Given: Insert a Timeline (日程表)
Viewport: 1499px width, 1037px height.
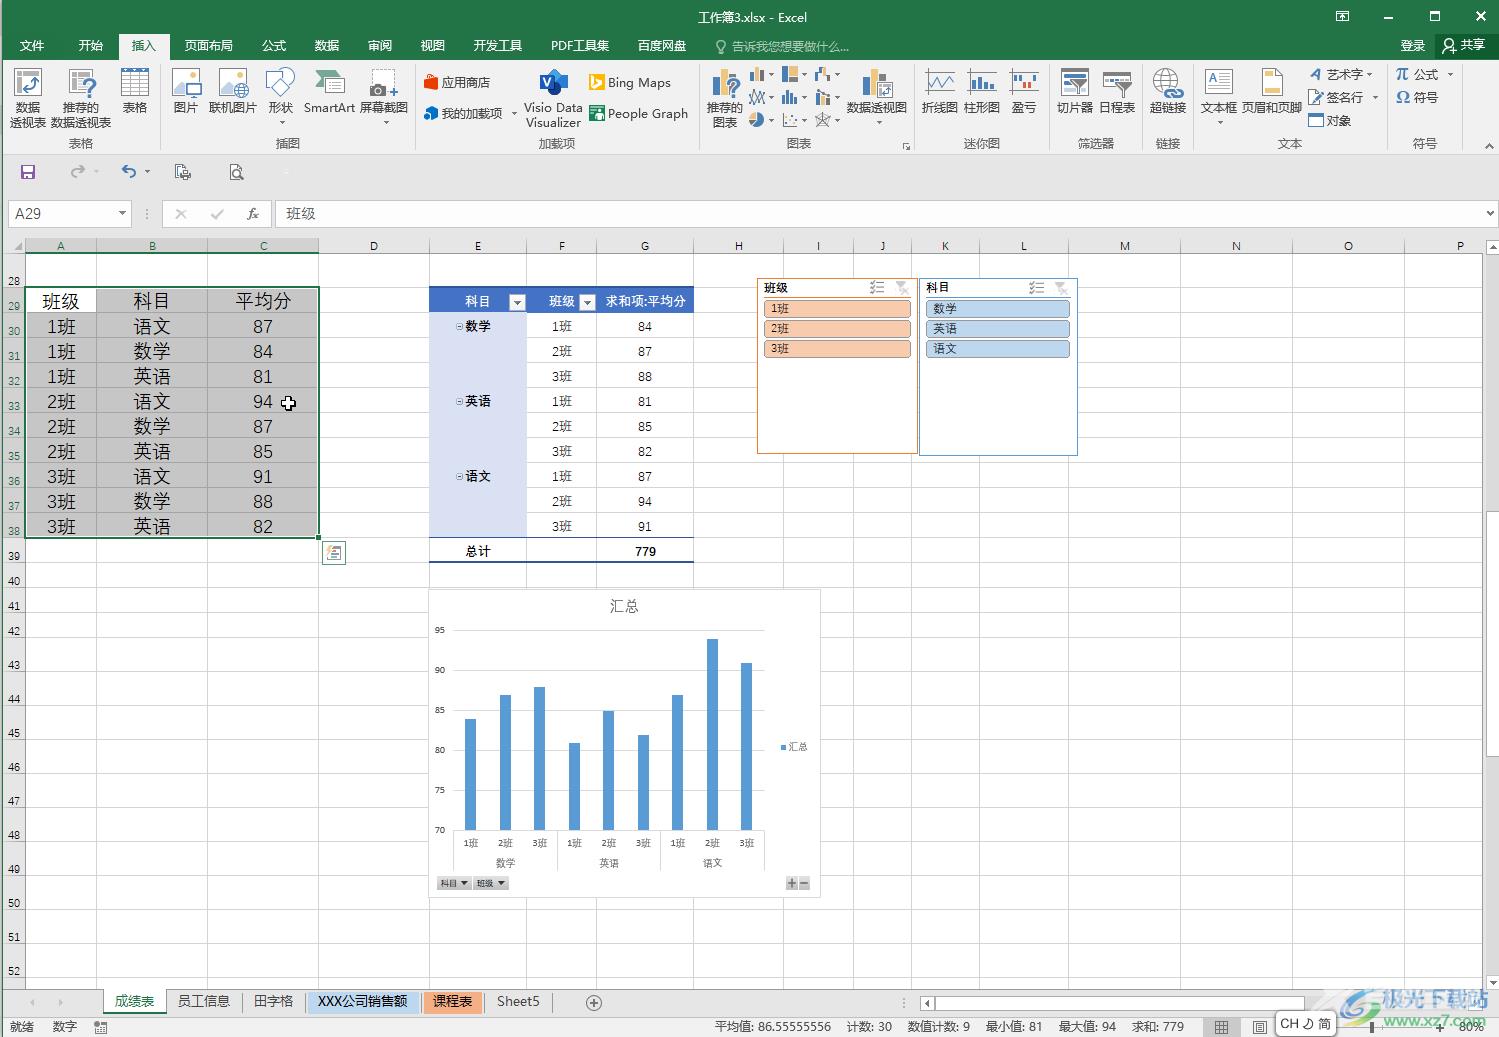Looking at the screenshot, I should 1117,91.
